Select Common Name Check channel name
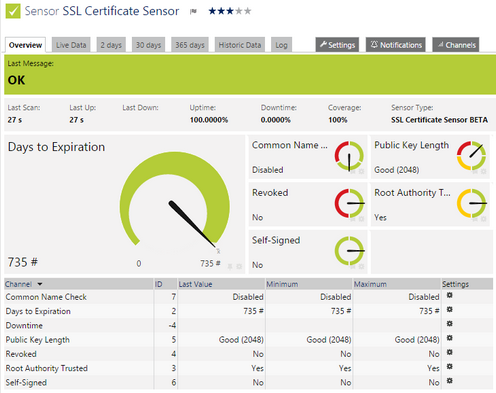 coord(46,297)
